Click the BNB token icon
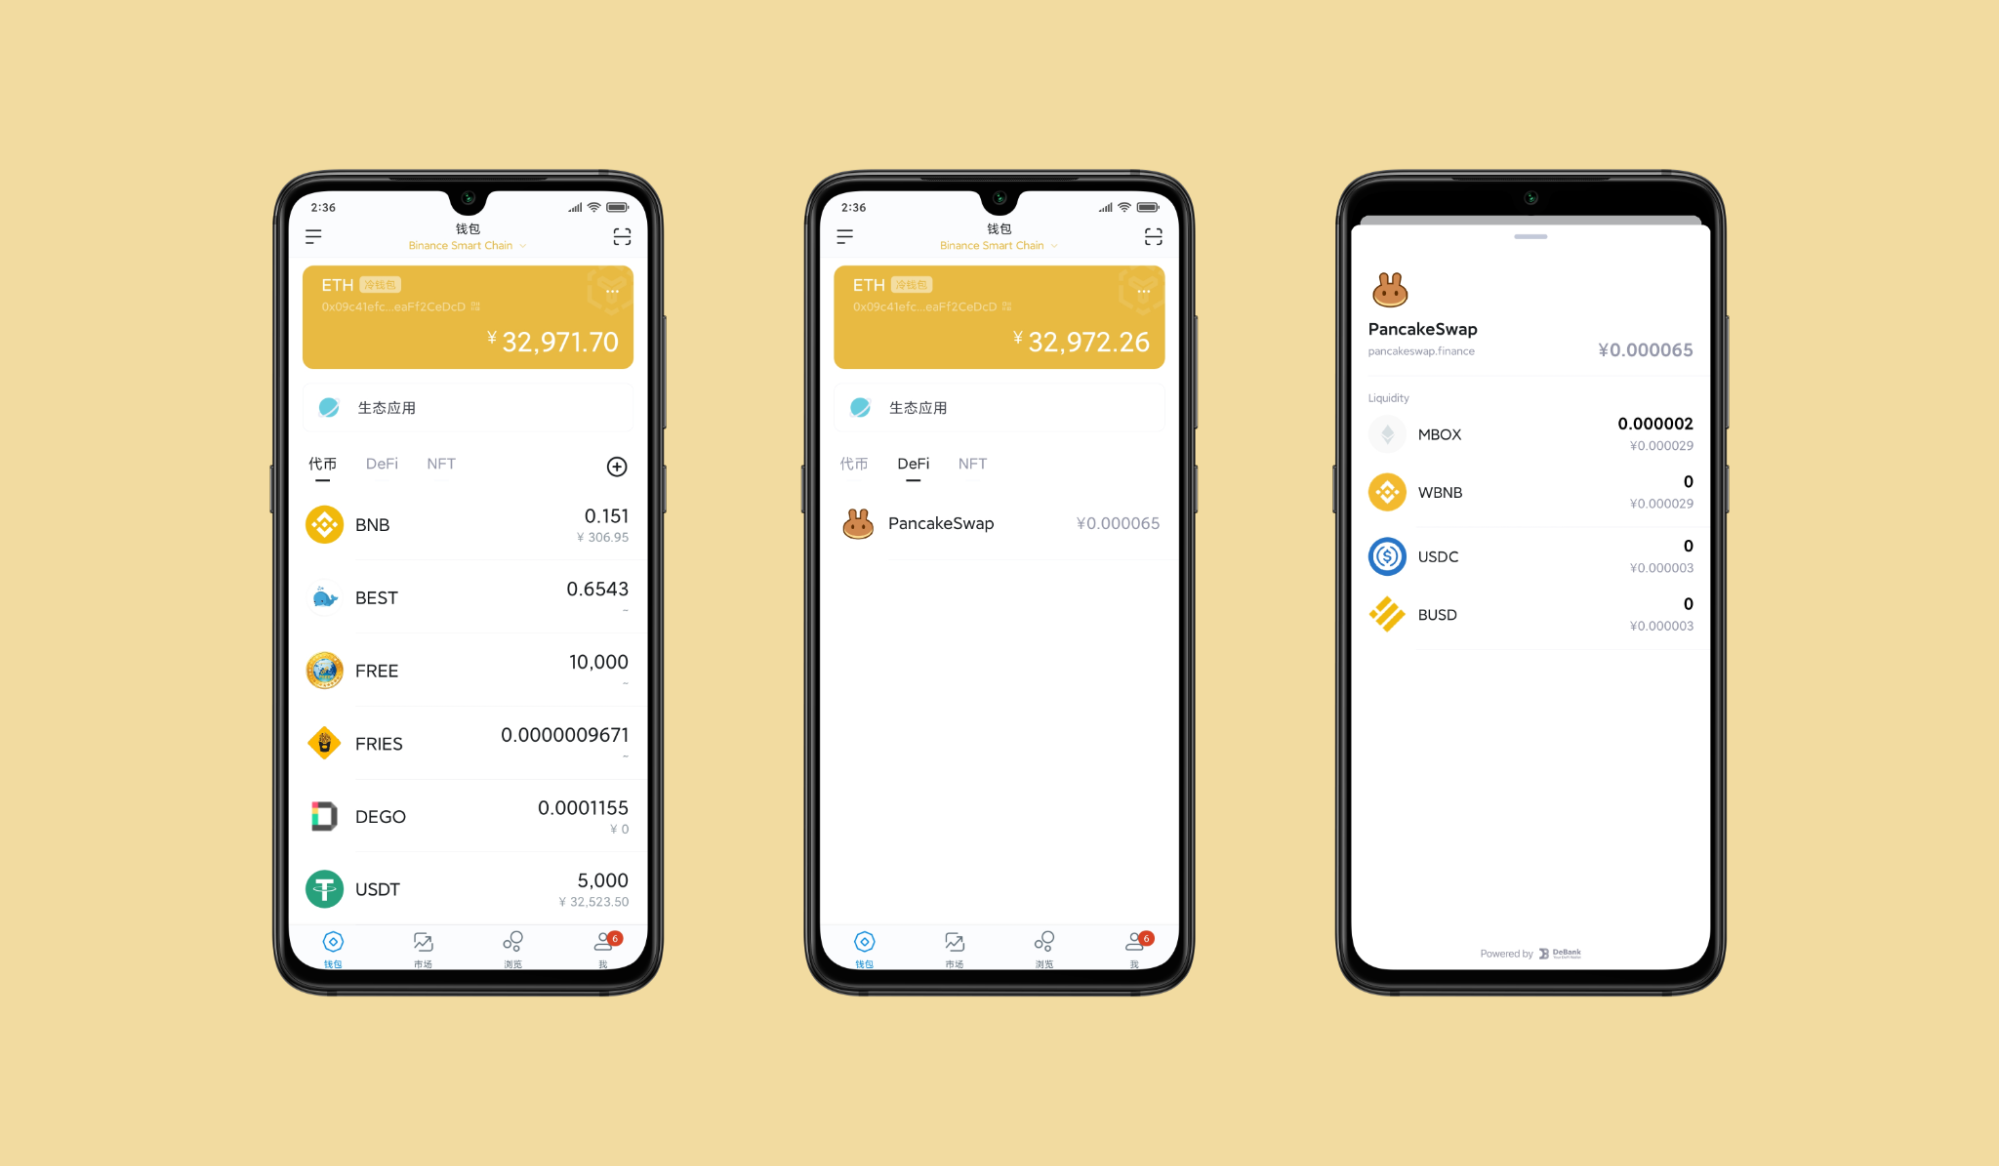This screenshot has width=1999, height=1167. coord(322,524)
